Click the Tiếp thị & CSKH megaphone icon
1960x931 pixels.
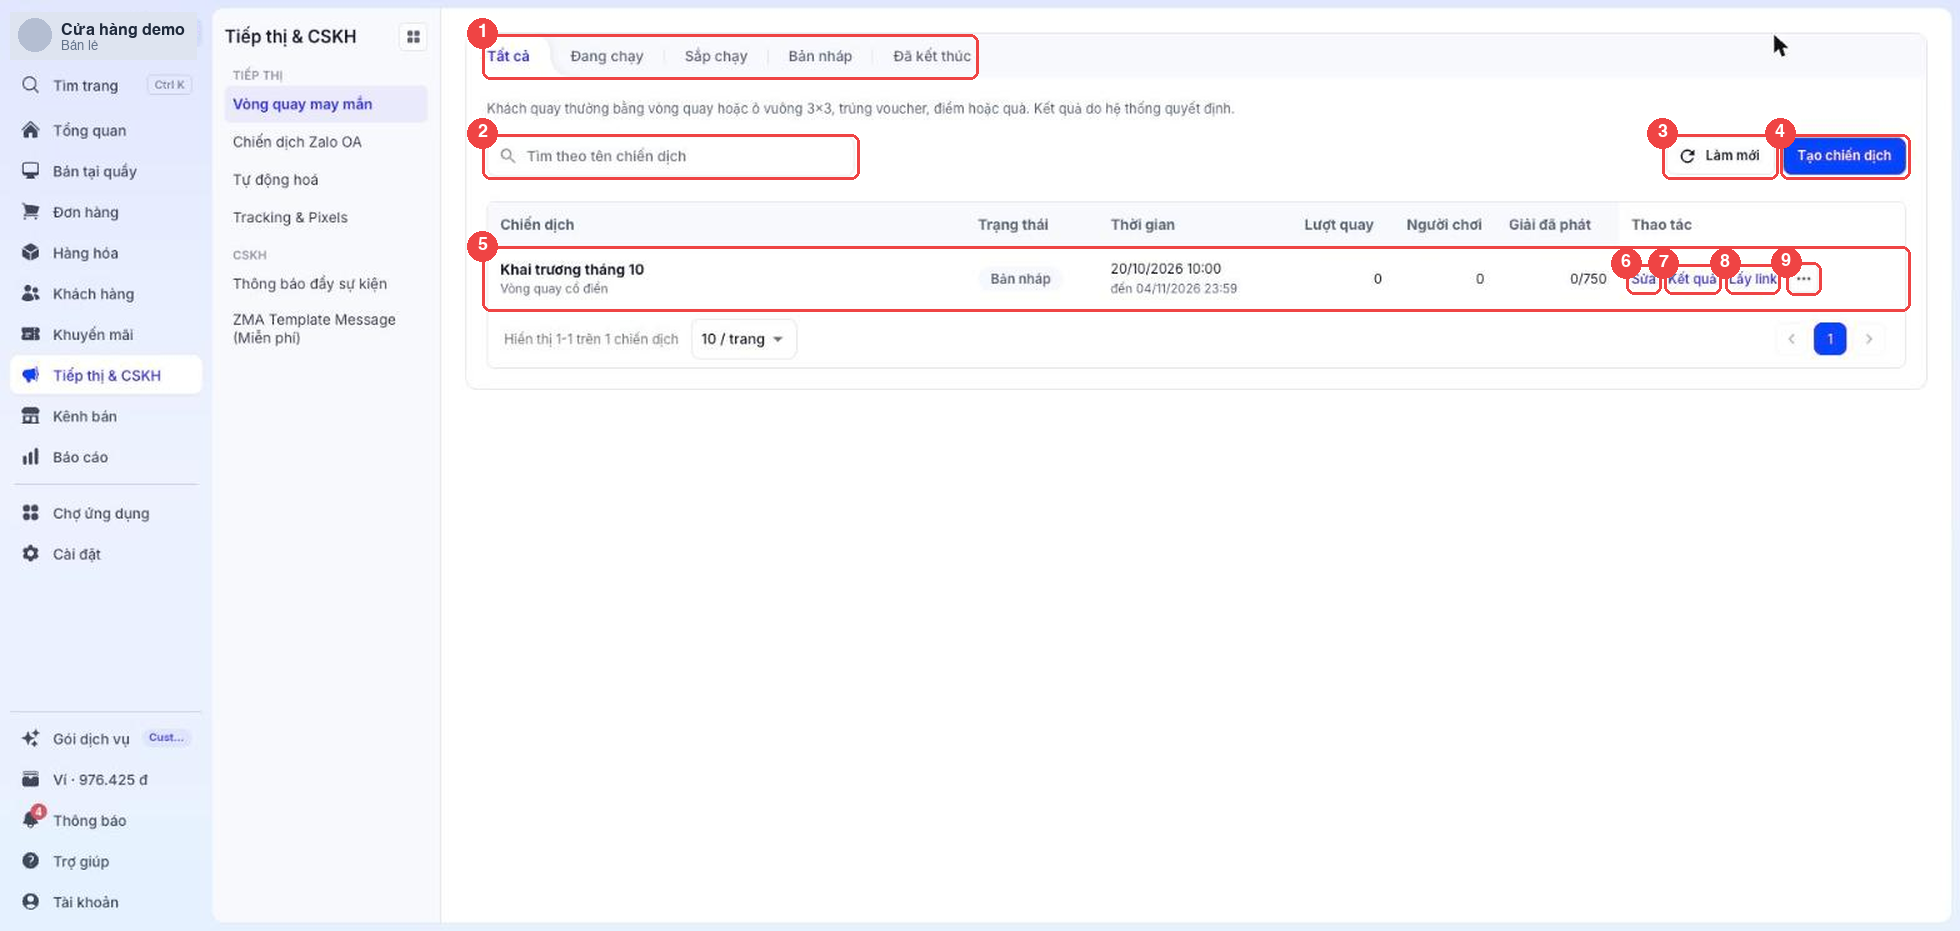tap(31, 375)
